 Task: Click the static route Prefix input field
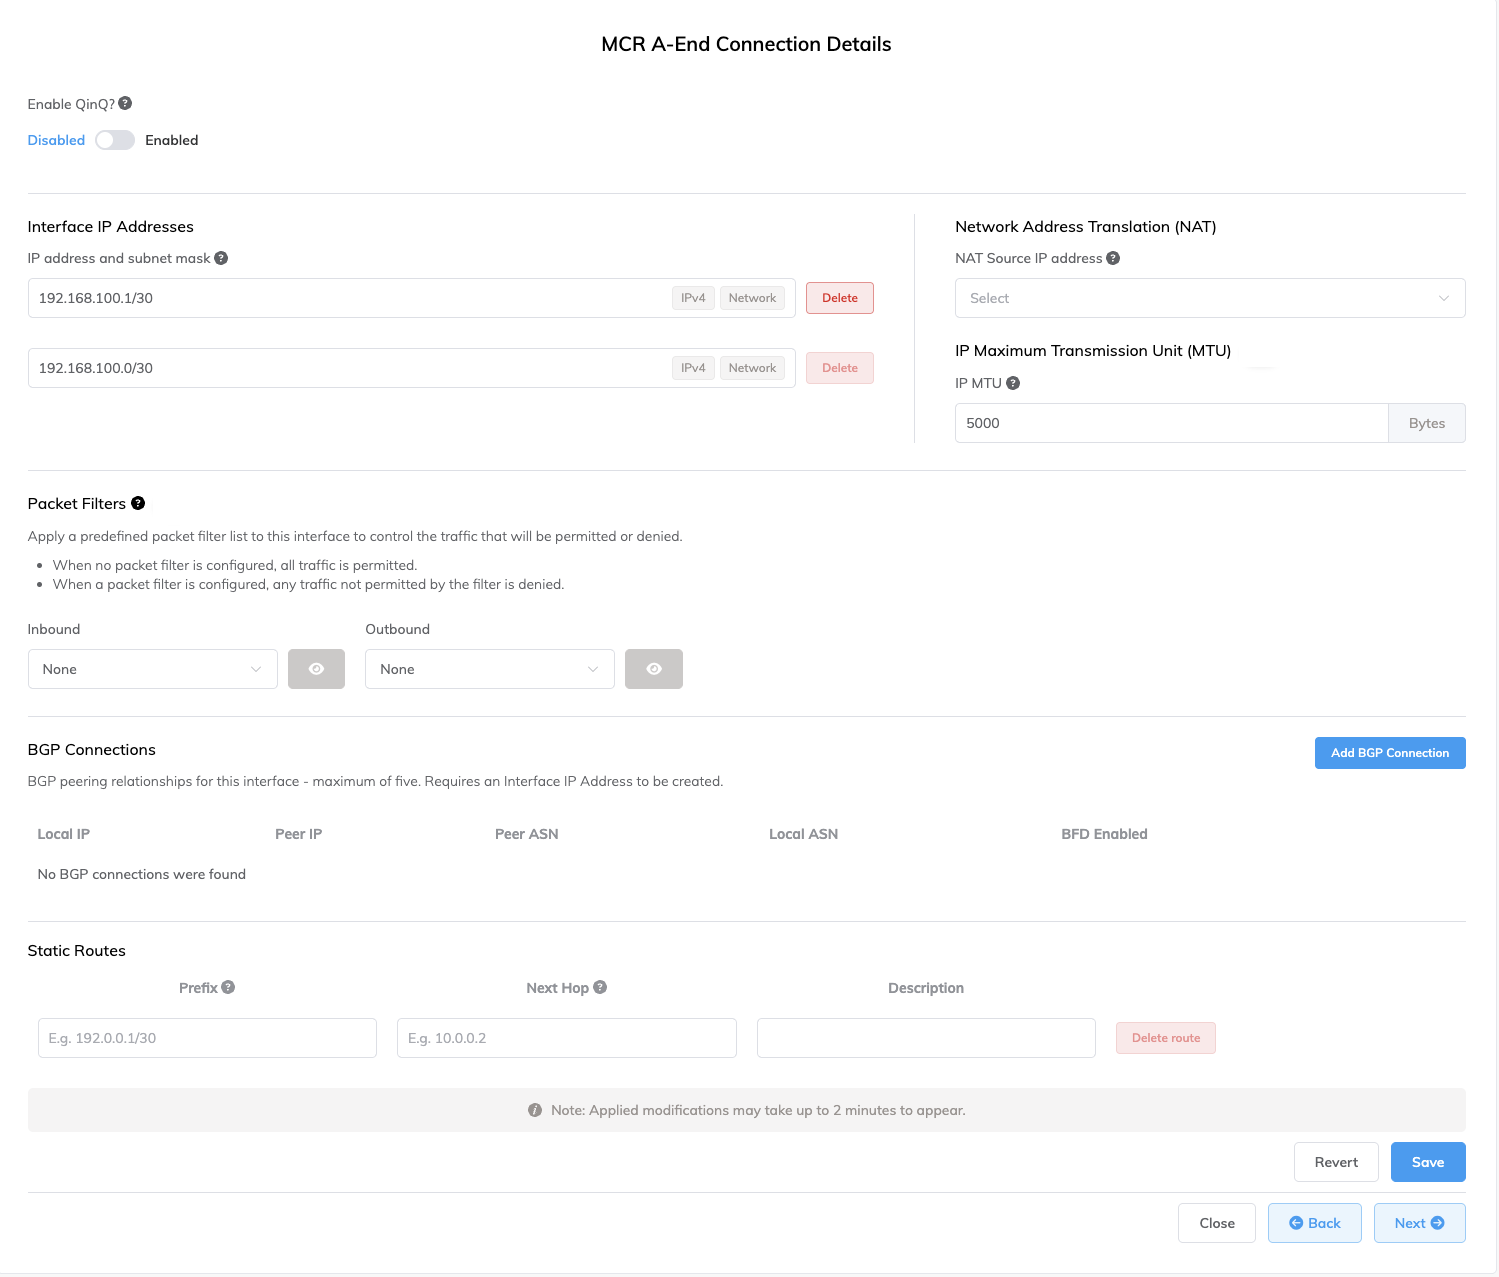point(207,1038)
